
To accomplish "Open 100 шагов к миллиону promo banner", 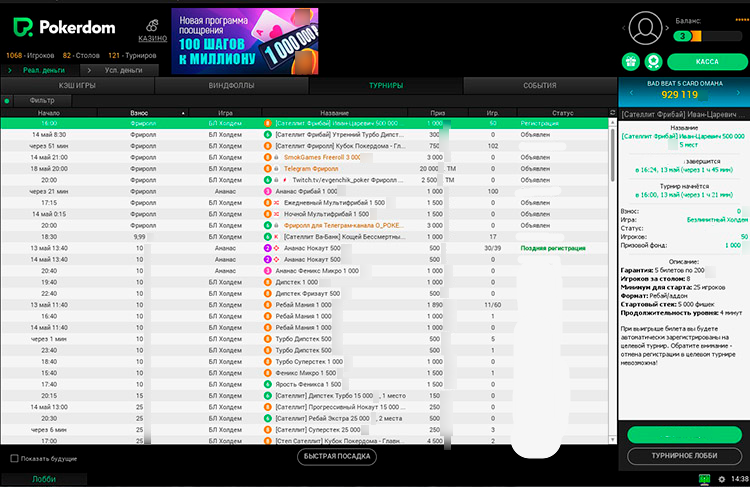I will point(245,41).
